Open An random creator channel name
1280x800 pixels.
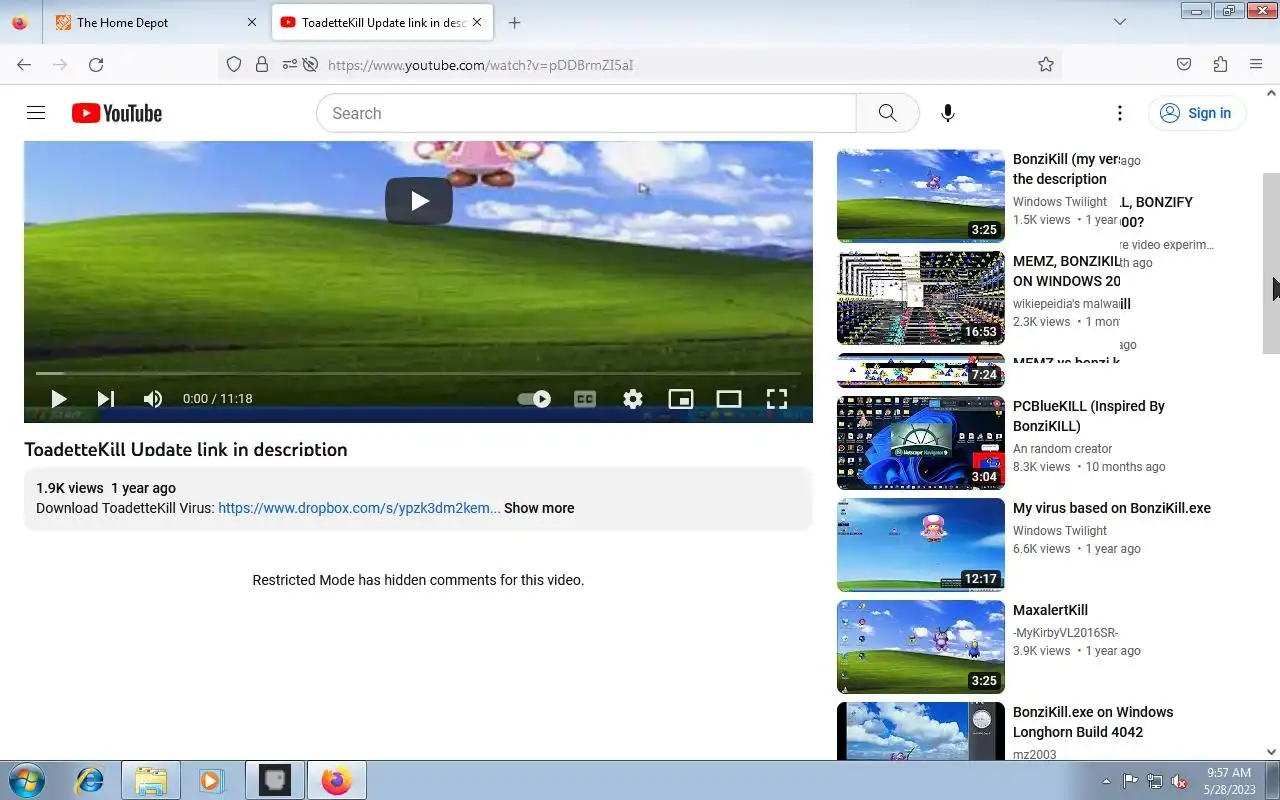1062,449
